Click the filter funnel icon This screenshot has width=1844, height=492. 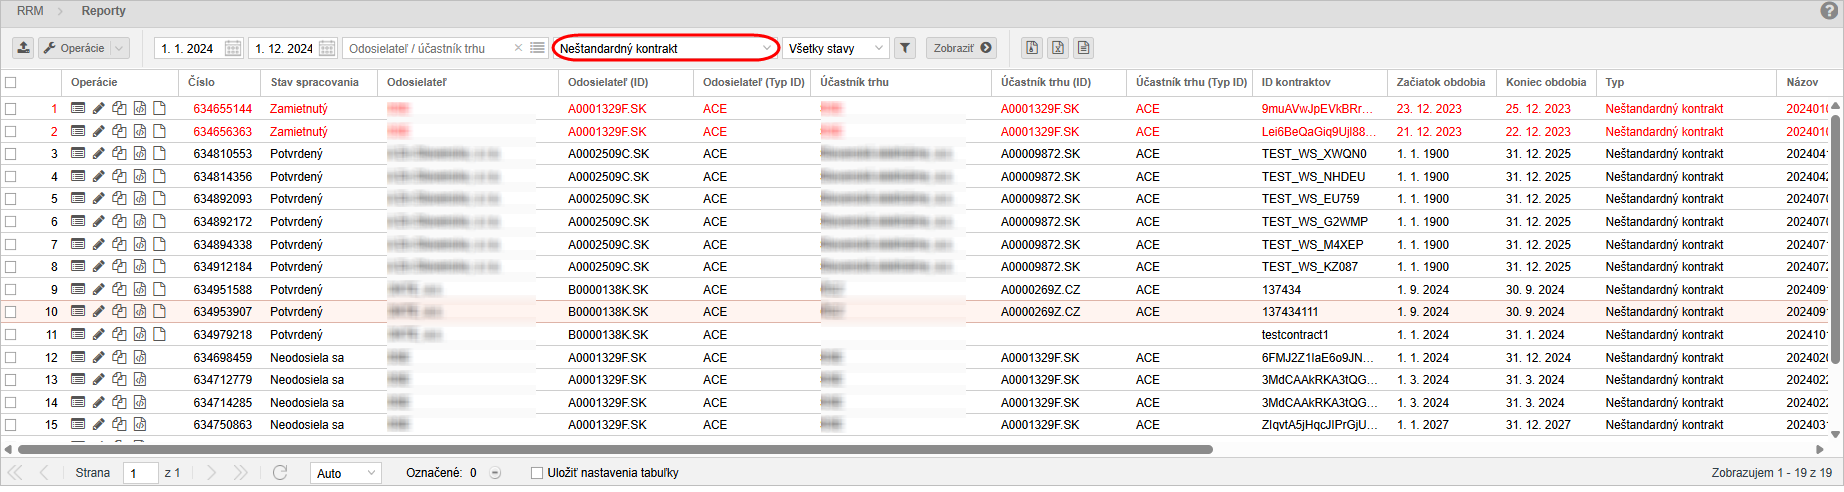pyautogui.click(x=904, y=48)
